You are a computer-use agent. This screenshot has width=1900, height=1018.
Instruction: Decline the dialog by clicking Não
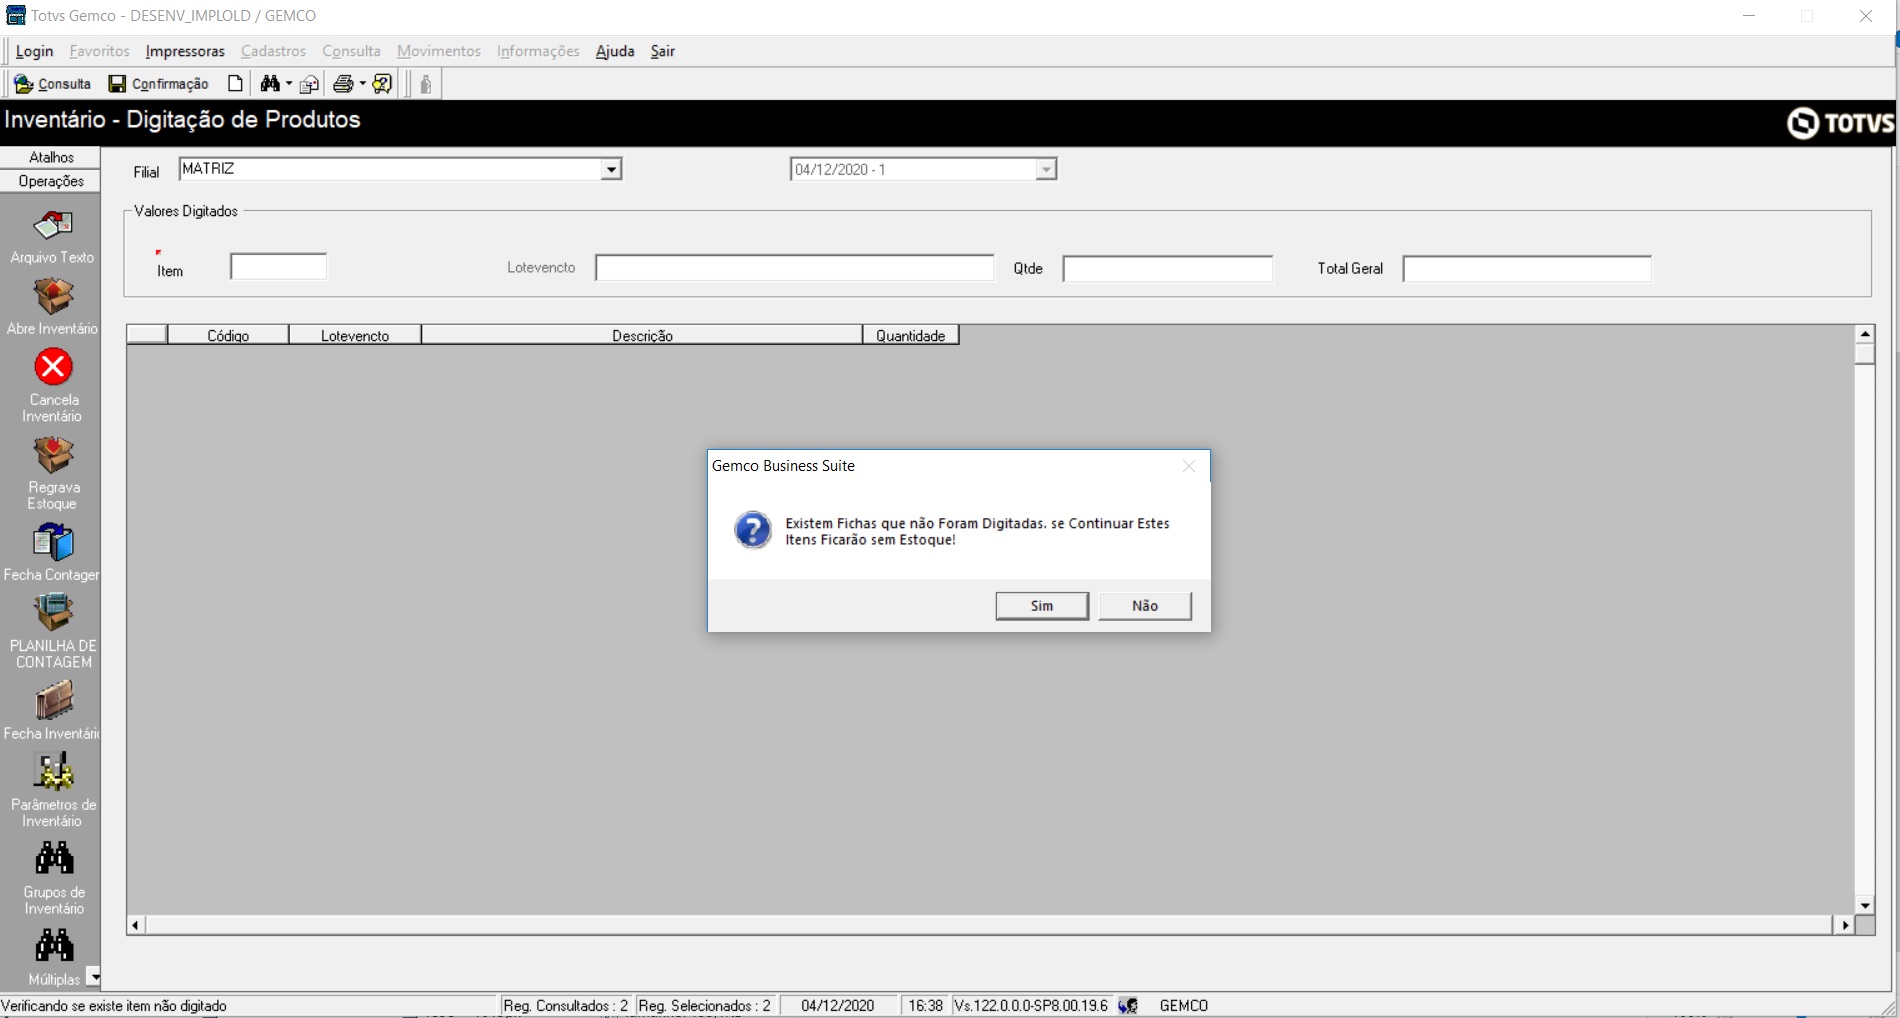click(x=1145, y=606)
